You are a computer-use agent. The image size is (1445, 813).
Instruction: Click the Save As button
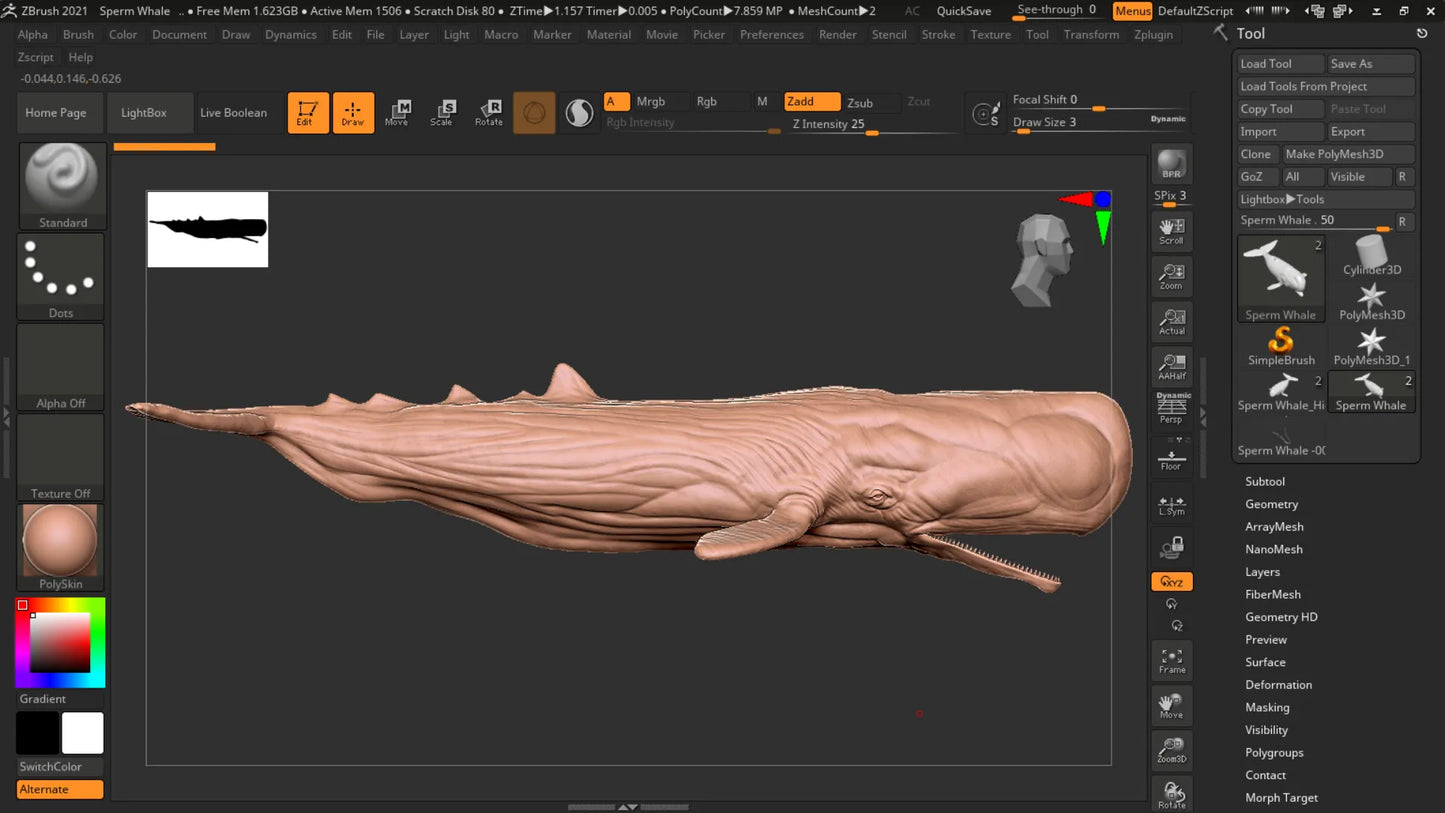tap(1371, 64)
